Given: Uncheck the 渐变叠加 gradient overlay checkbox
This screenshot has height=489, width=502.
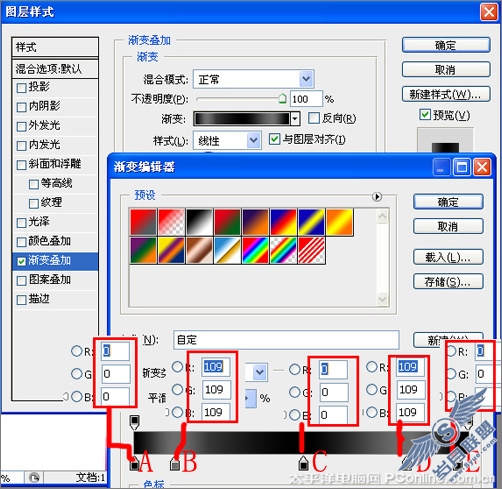Looking at the screenshot, I should click(21, 261).
